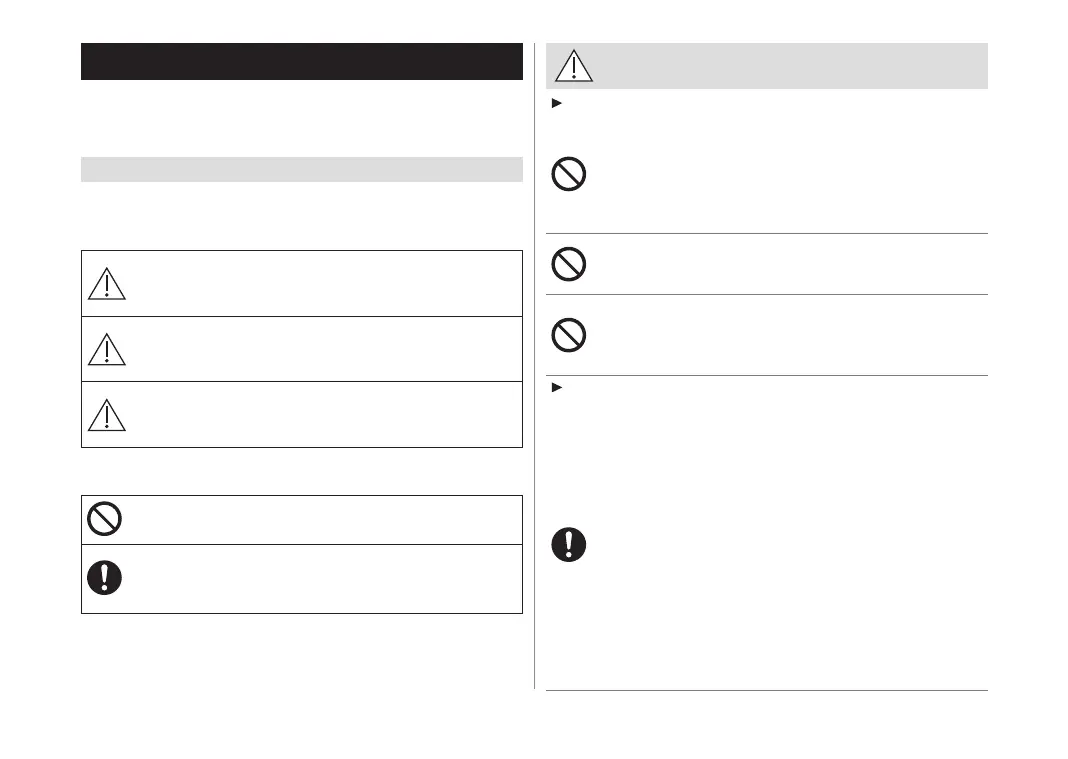The width and height of the screenshot is (1068, 759).
Task: Click the lowest prohibition symbol in the right column
Action: click(x=569, y=334)
